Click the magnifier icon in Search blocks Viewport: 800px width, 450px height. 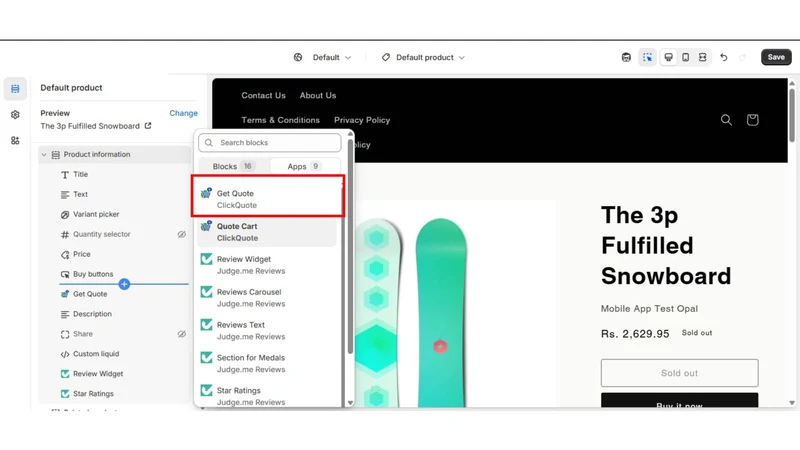pyautogui.click(x=209, y=143)
